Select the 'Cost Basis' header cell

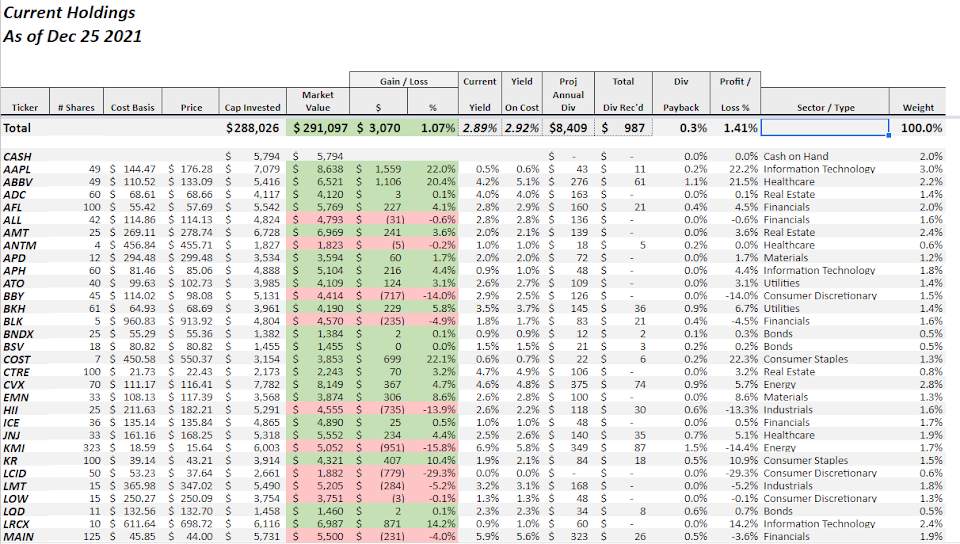pyautogui.click(x=132, y=107)
